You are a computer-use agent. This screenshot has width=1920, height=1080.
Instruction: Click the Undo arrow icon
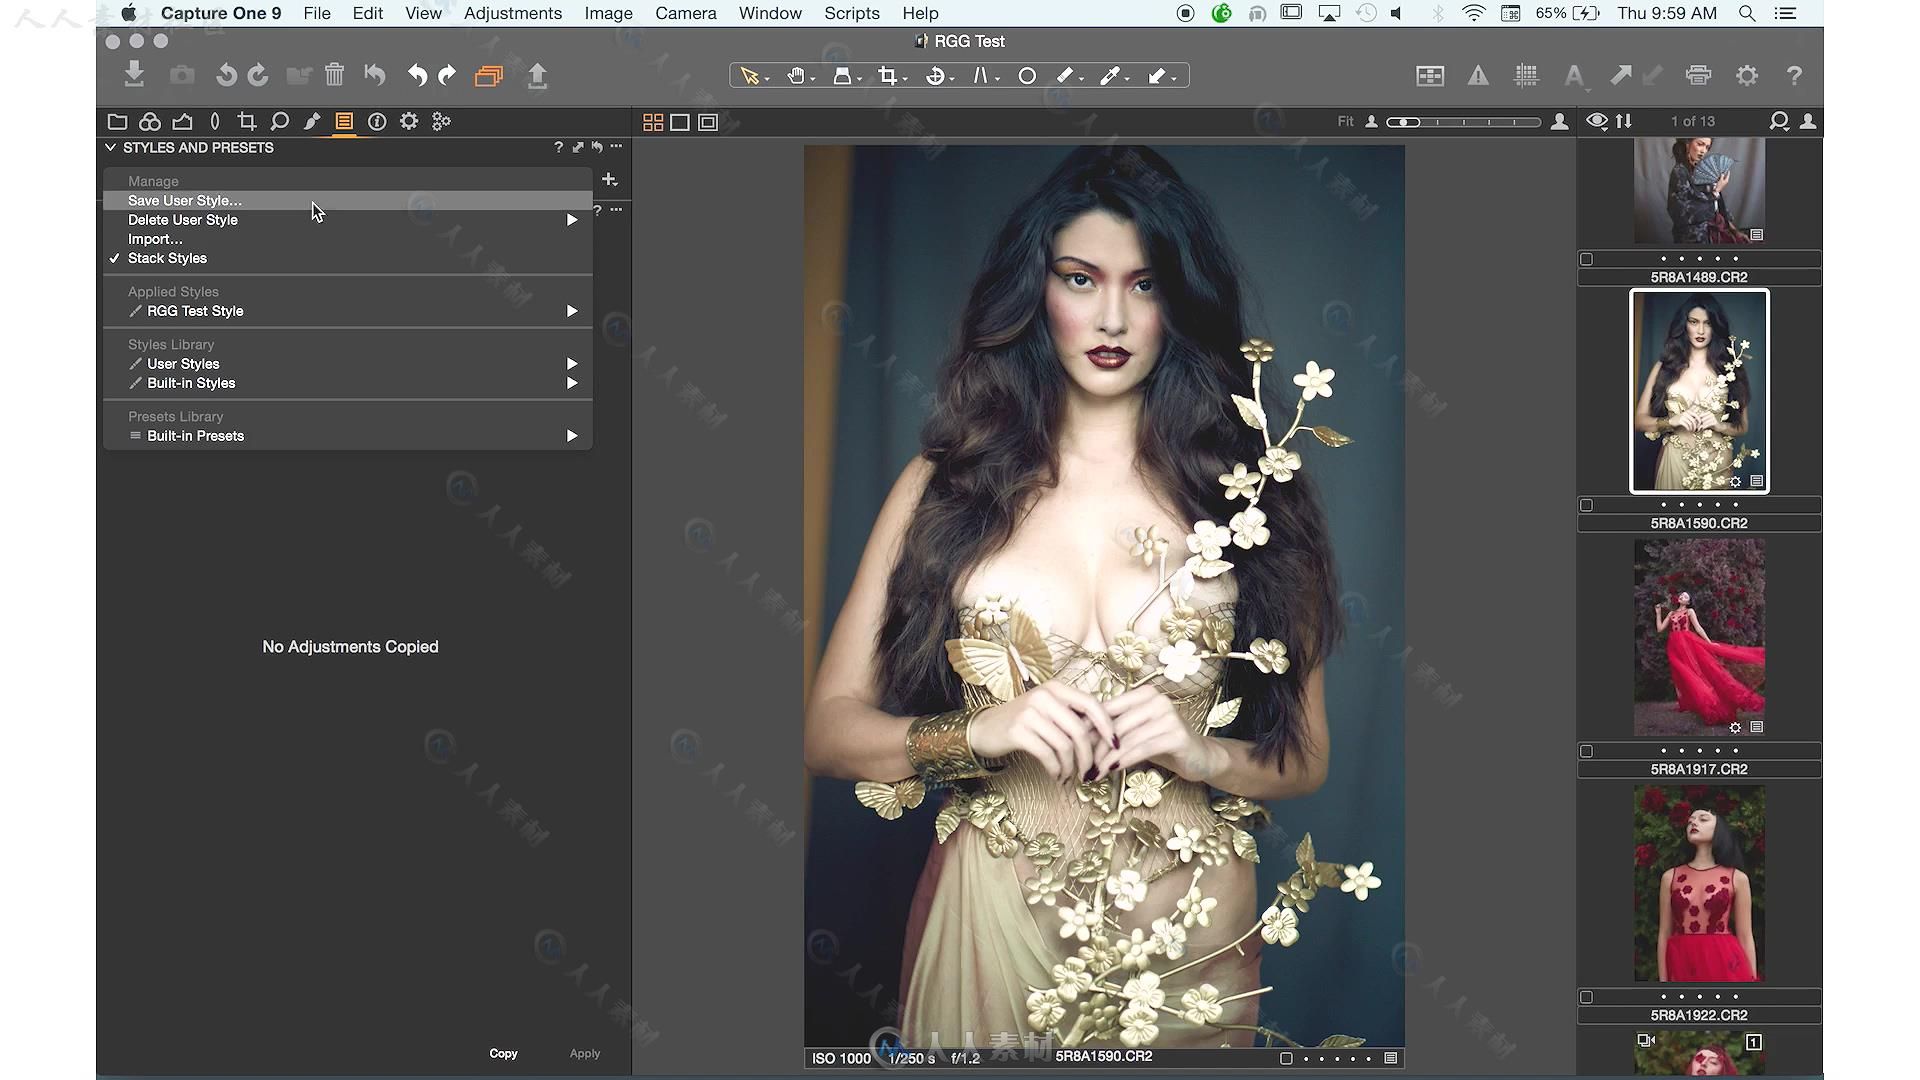(x=417, y=75)
